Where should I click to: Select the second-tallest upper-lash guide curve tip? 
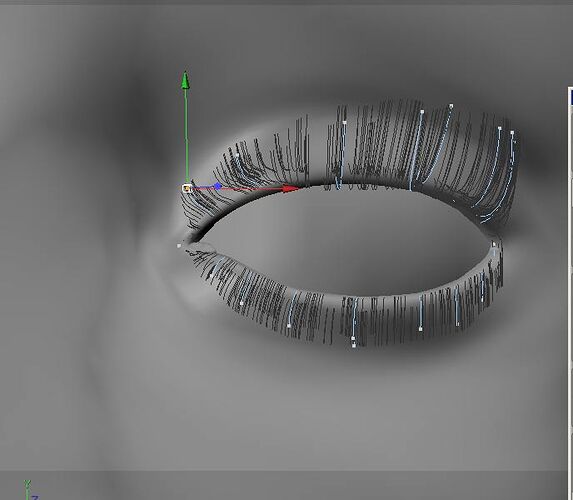click(x=423, y=111)
